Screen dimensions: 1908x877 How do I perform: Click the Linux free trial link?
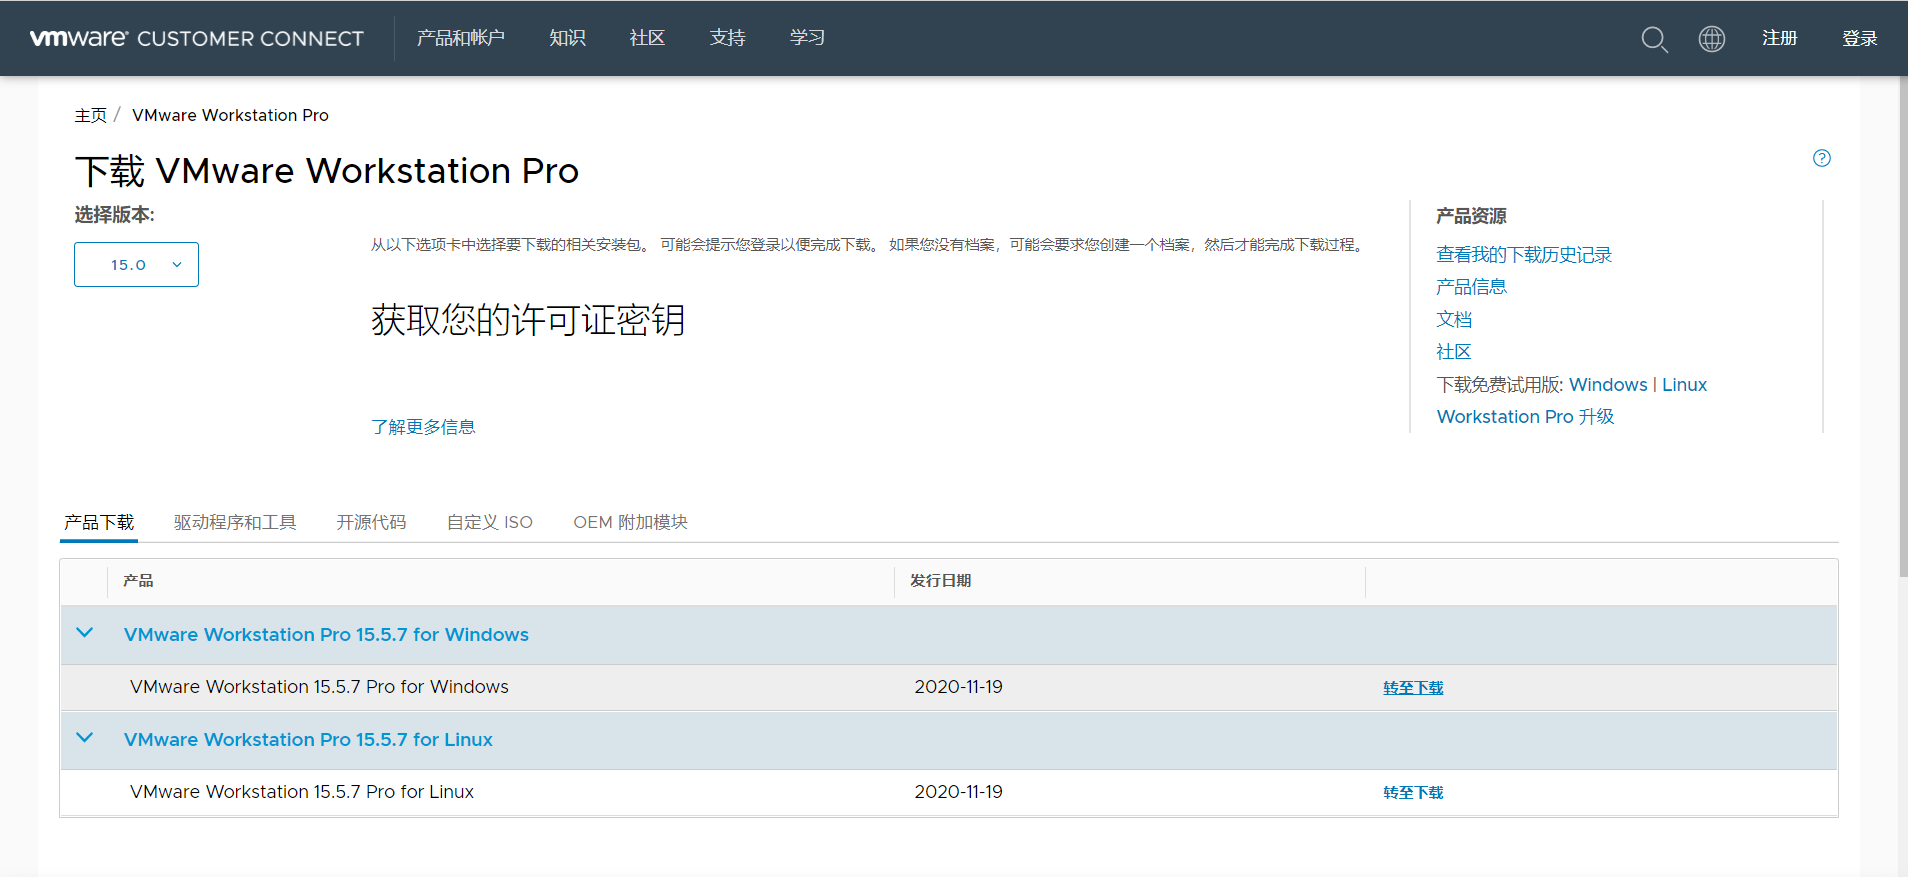pos(1684,385)
